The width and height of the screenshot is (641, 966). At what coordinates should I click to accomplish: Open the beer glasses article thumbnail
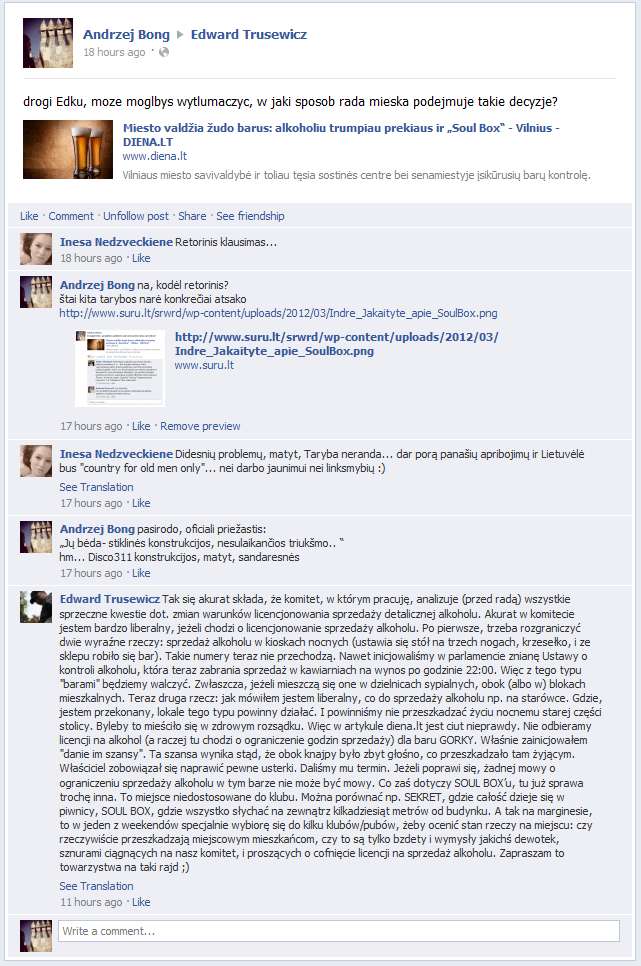coord(68,150)
